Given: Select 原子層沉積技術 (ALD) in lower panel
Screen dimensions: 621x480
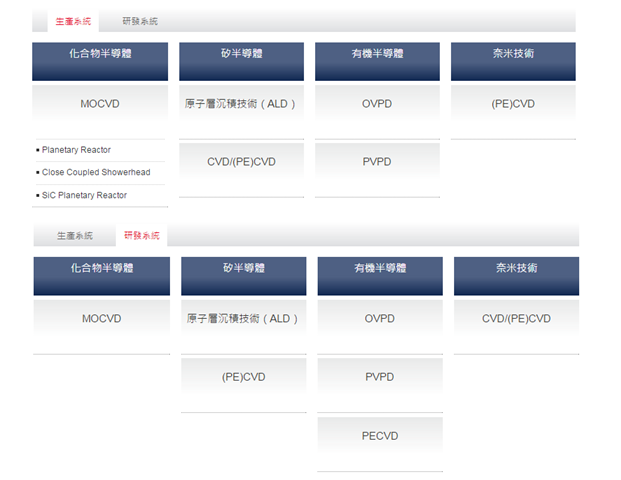Looking at the screenshot, I should (243, 319).
